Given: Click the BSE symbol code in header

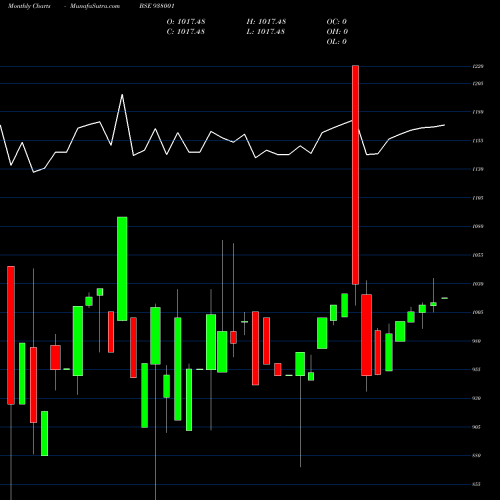Looking at the screenshot, I should click(157, 6).
